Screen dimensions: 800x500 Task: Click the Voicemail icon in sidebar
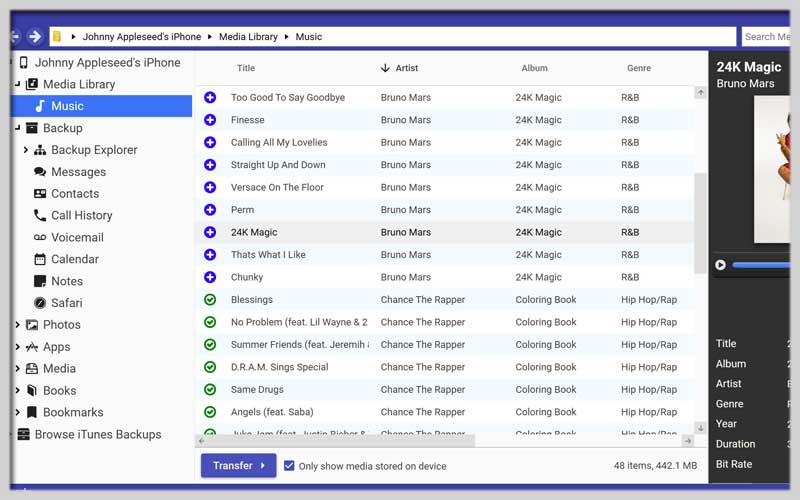point(40,237)
